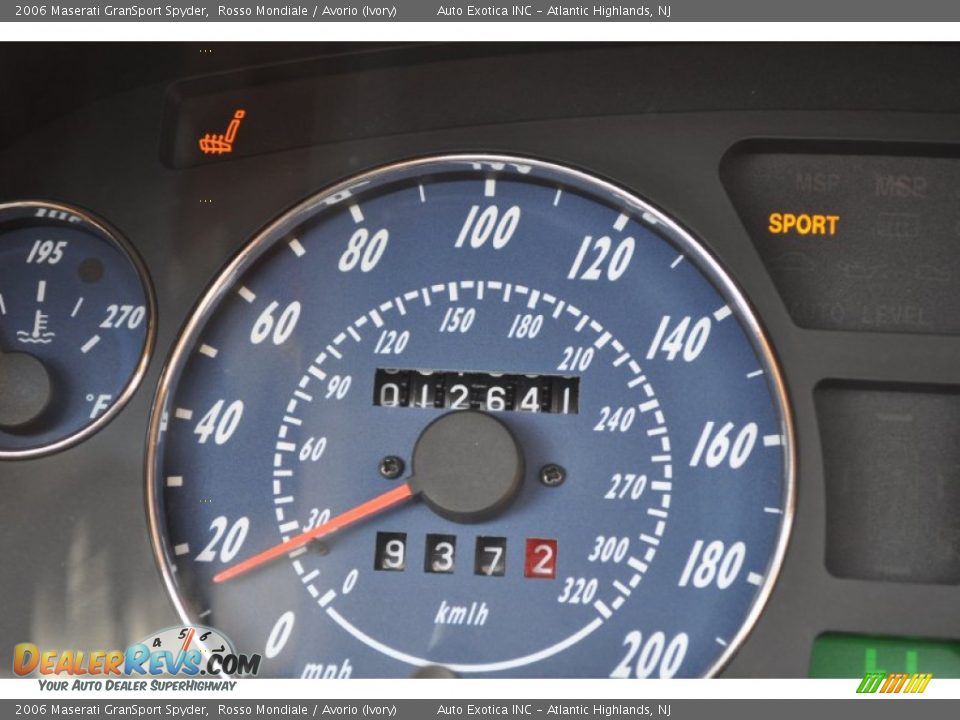This screenshot has height=720, width=960.
Task: Click the screw left of the center hub
Action: pyautogui.click(x=392, y=467)
